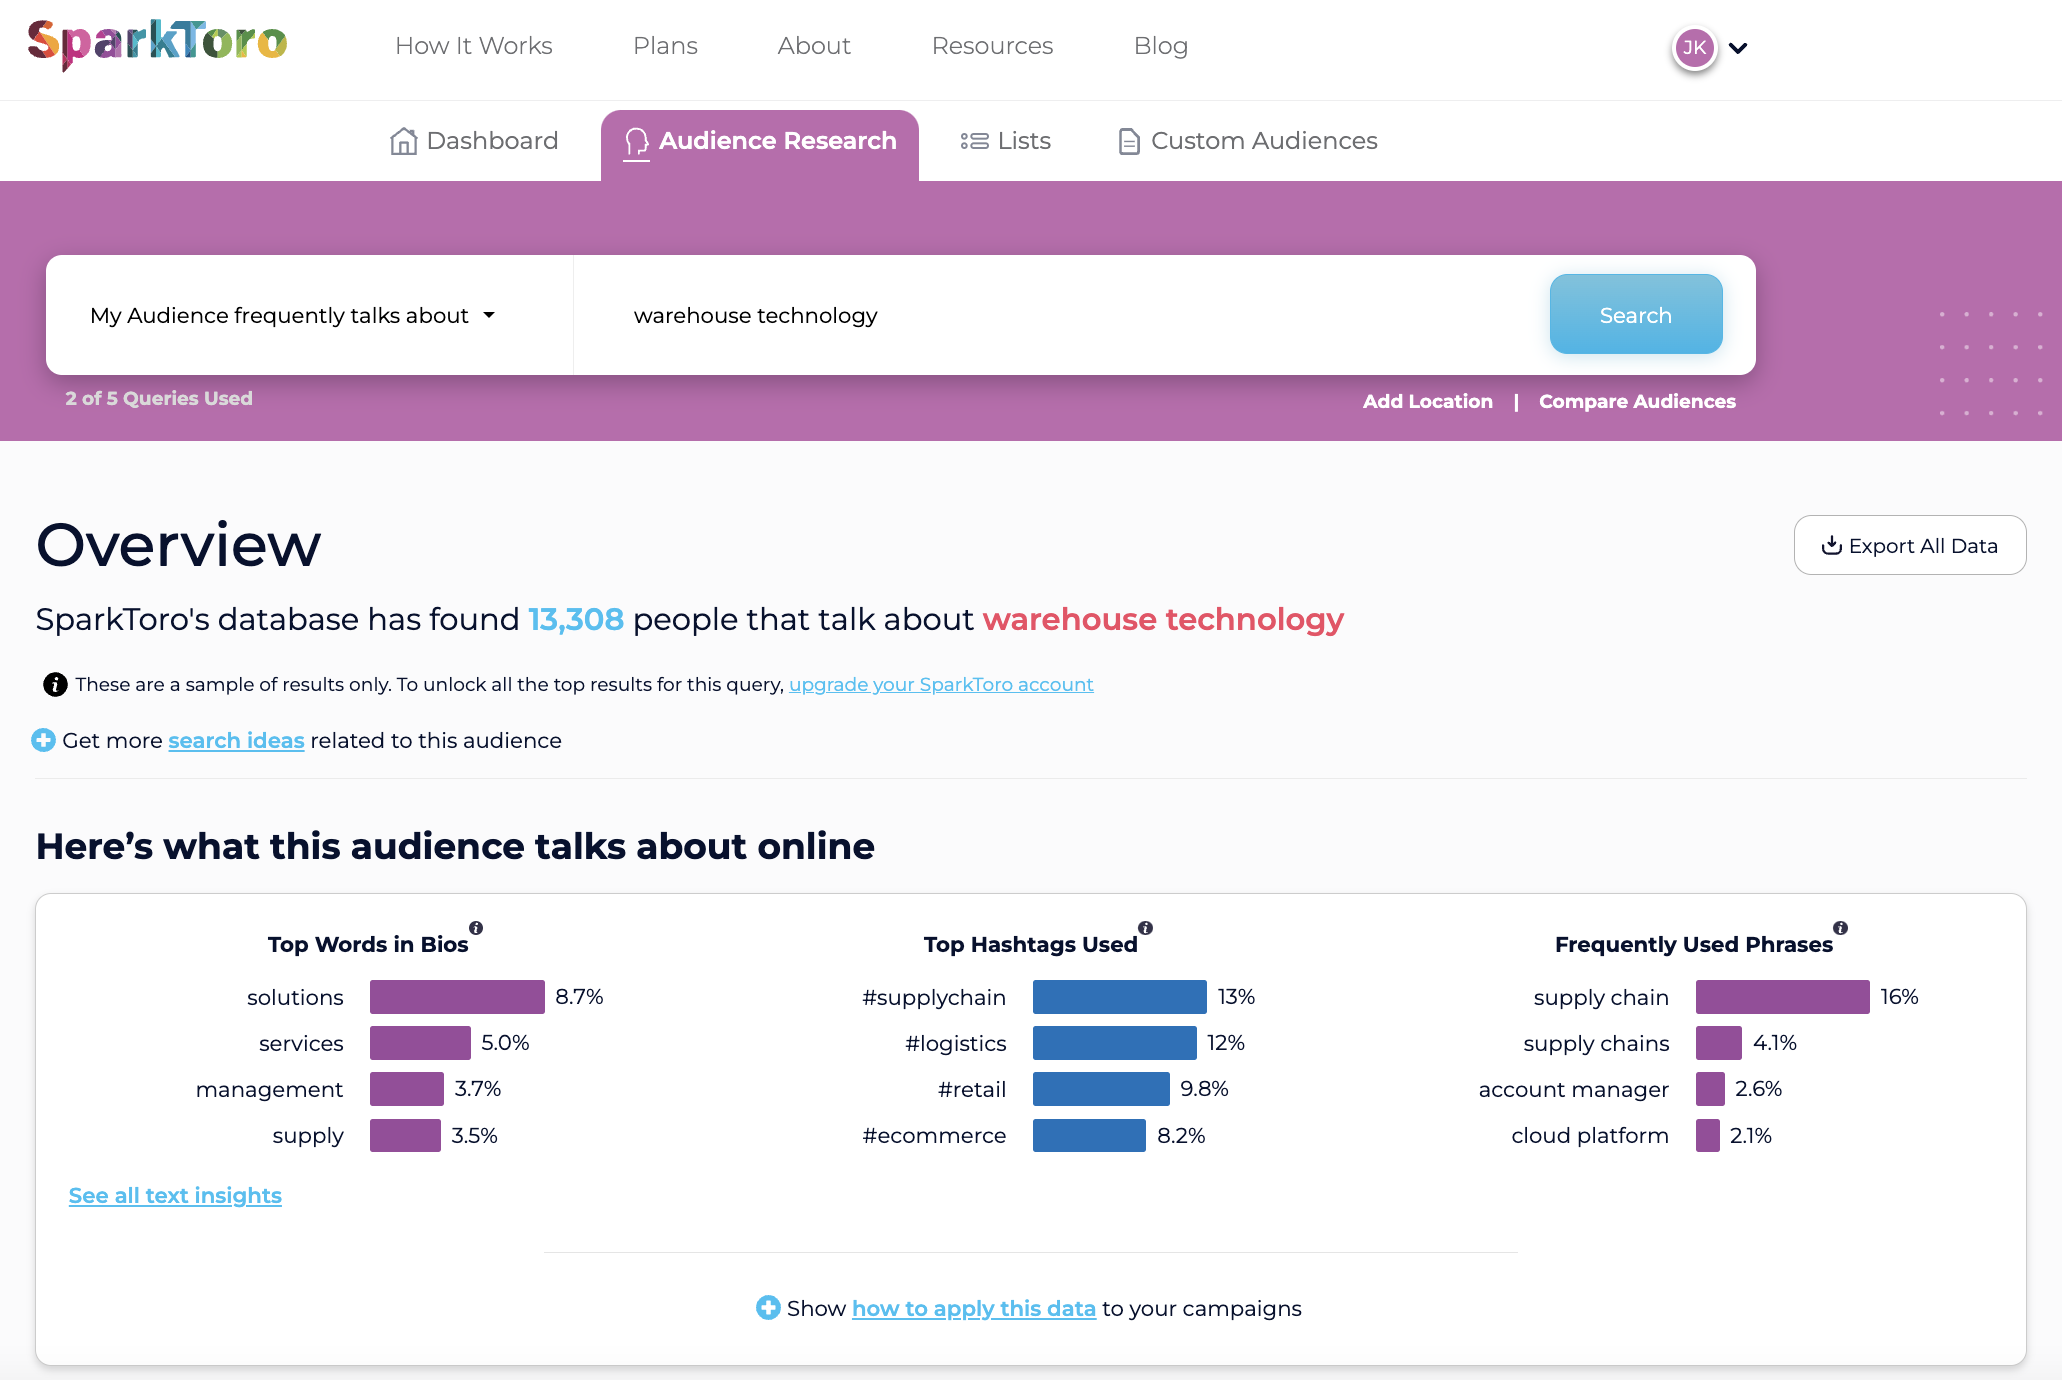The image size is (2062, 1380).
Task: Expand the account menu chevron
Action: 1738,48
